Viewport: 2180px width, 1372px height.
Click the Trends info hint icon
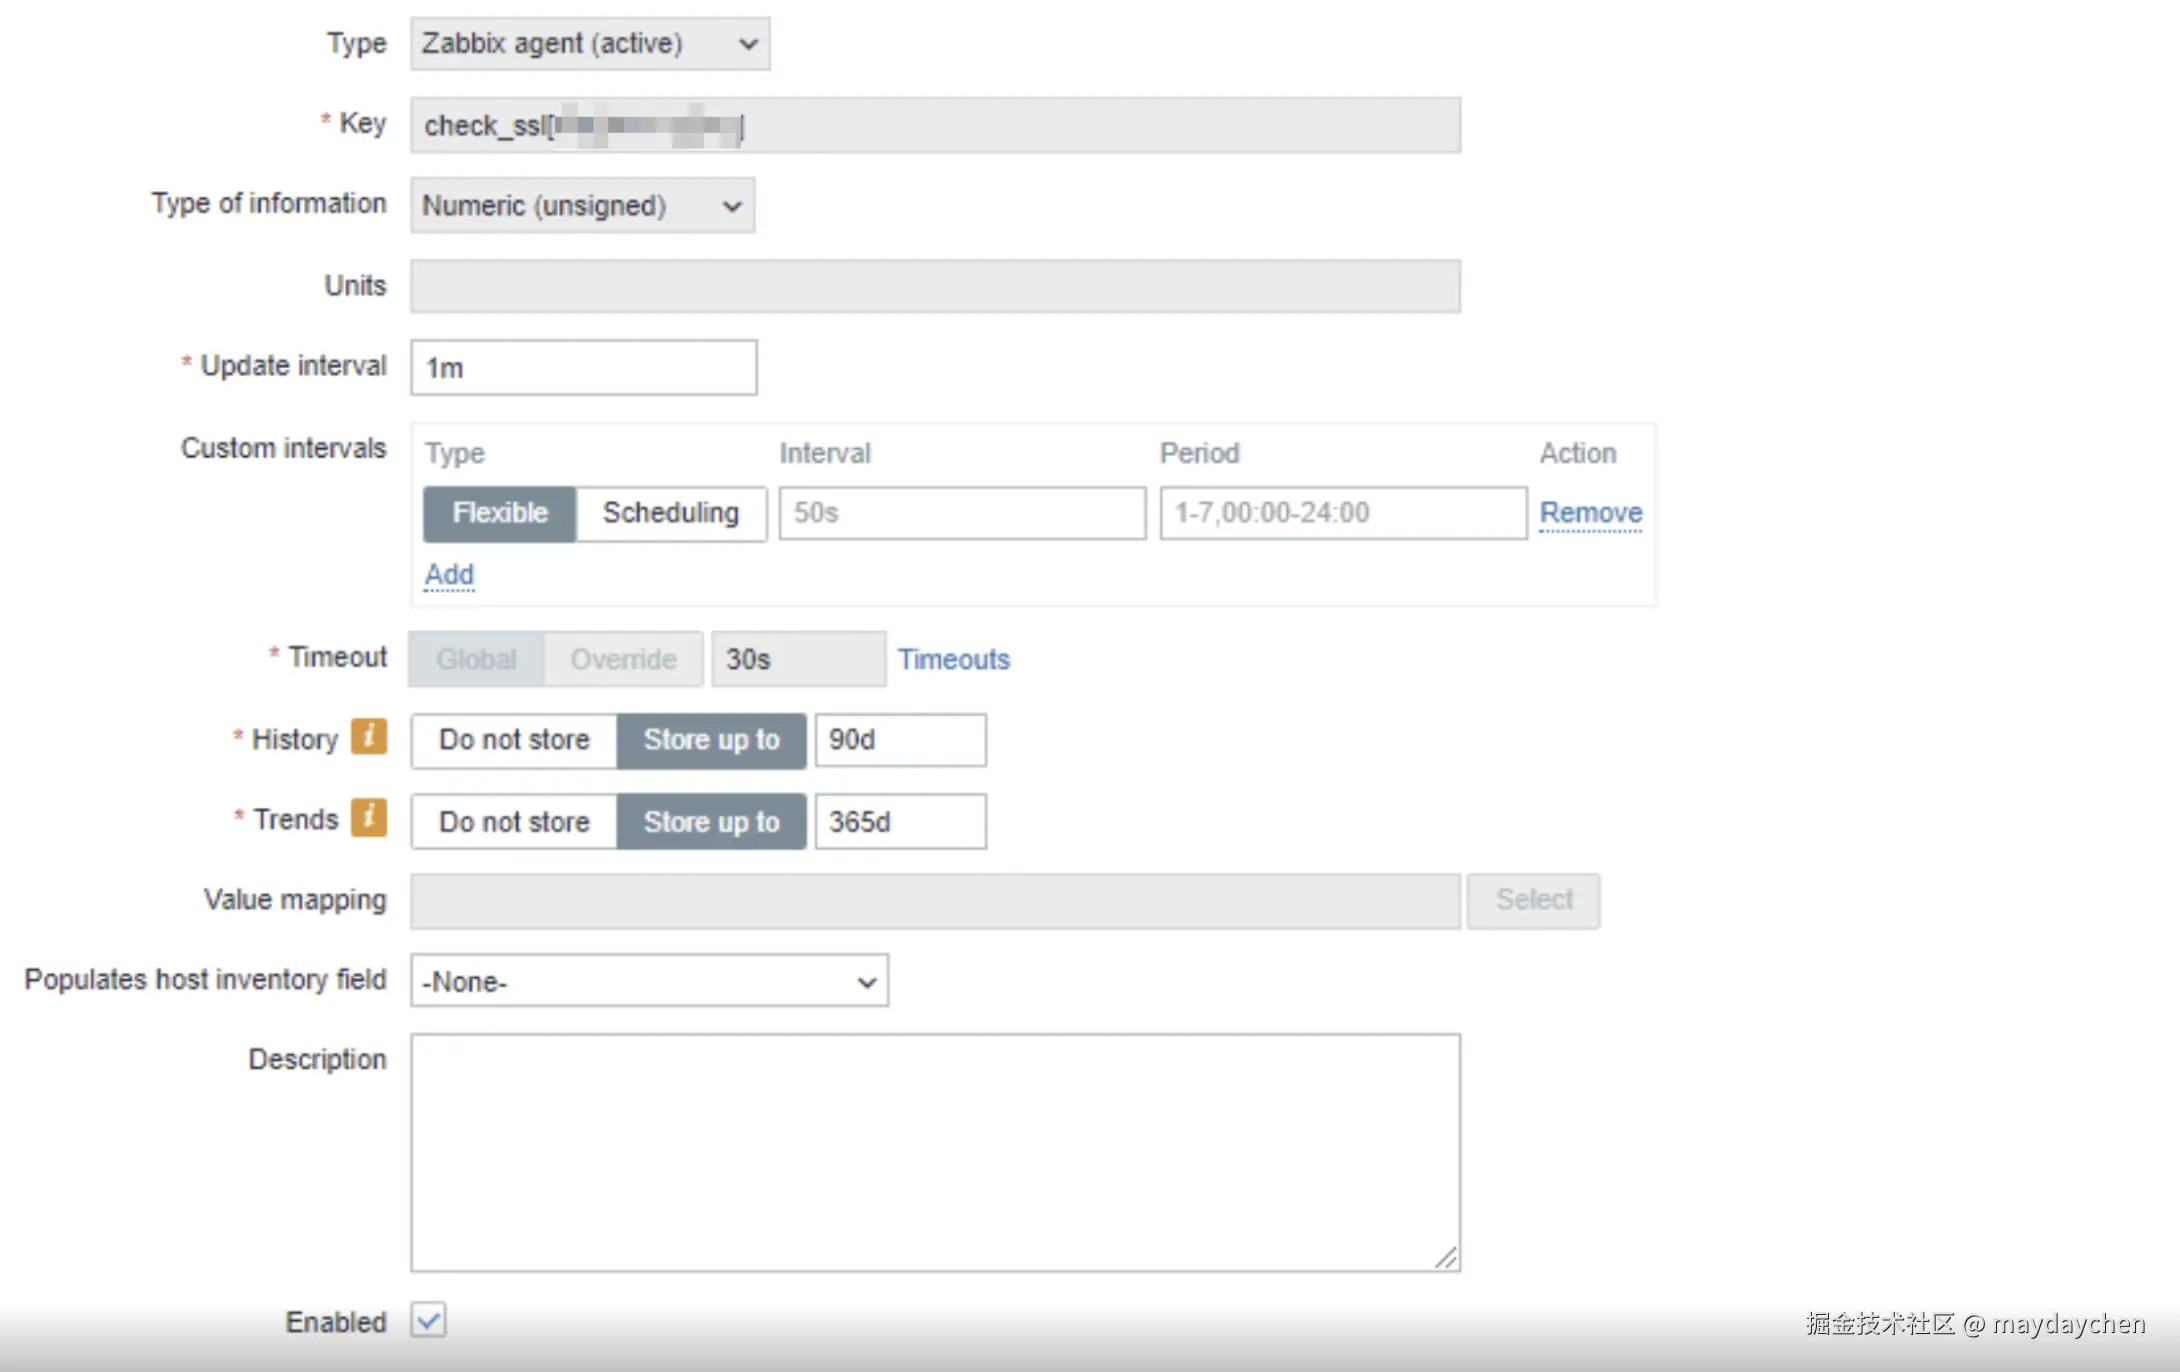[368, 817]
